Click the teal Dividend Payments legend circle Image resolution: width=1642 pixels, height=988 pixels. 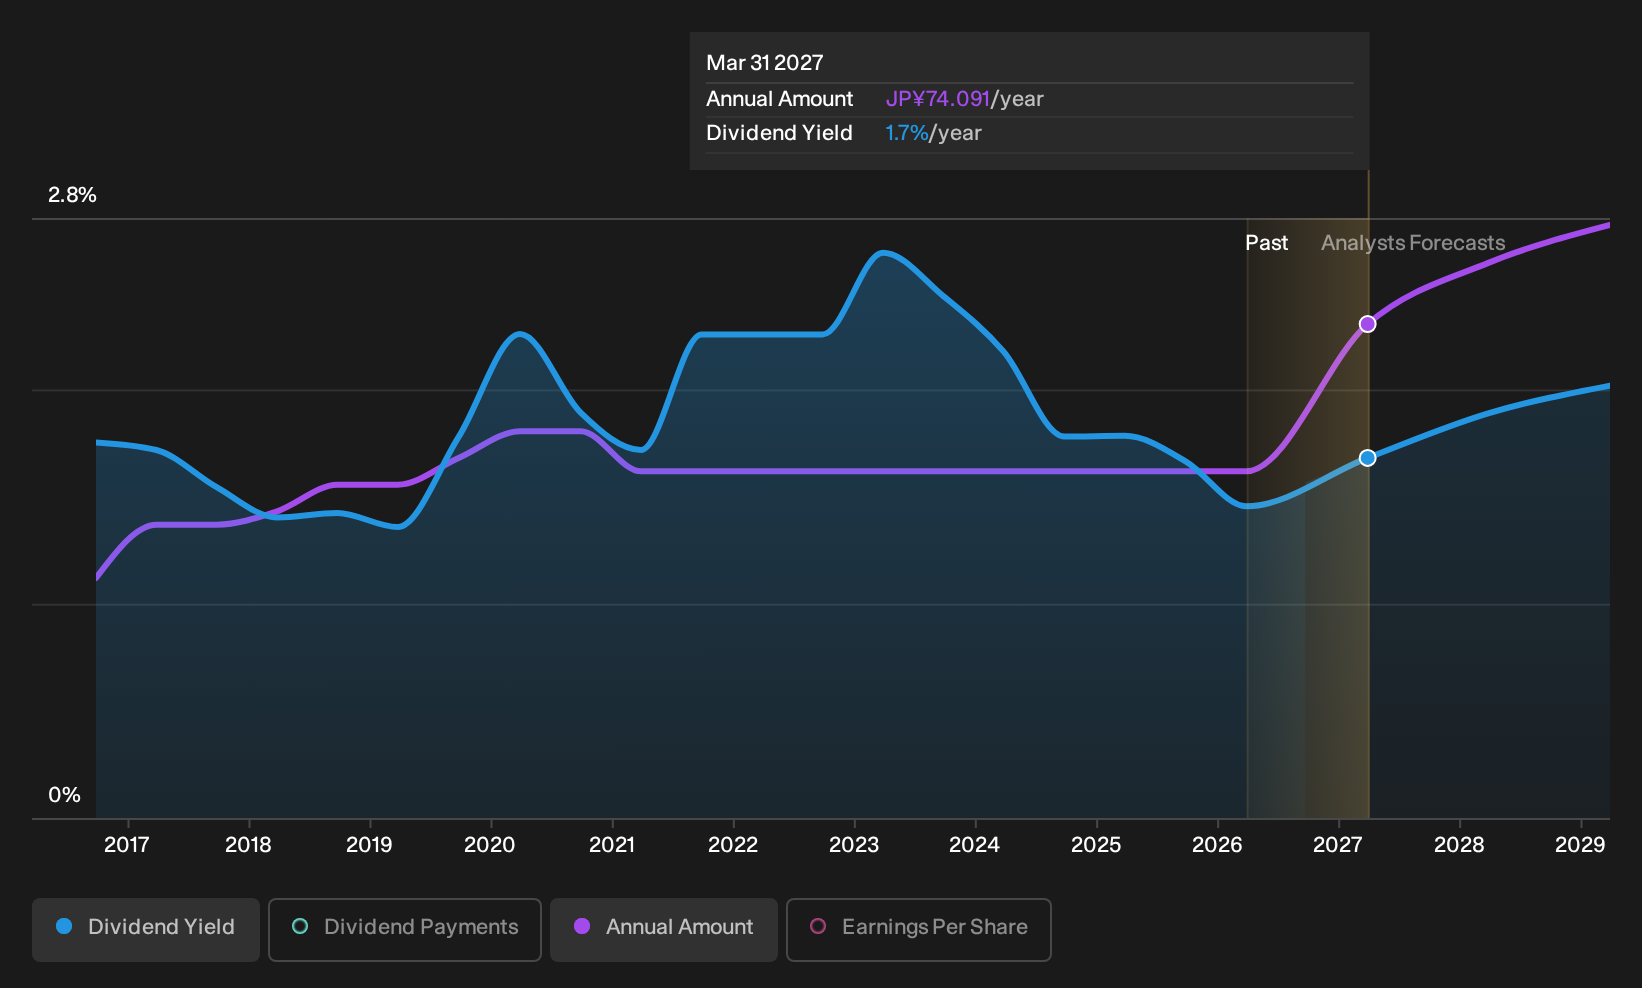coord(300,927)
